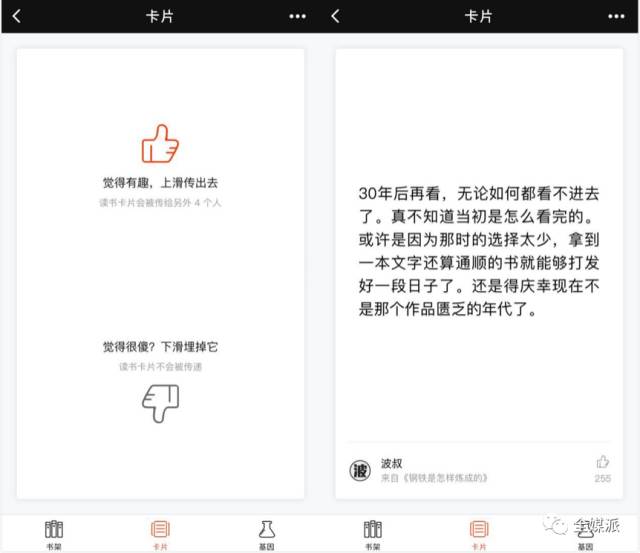Select 卡片 tab on left screen

[160, 533]
